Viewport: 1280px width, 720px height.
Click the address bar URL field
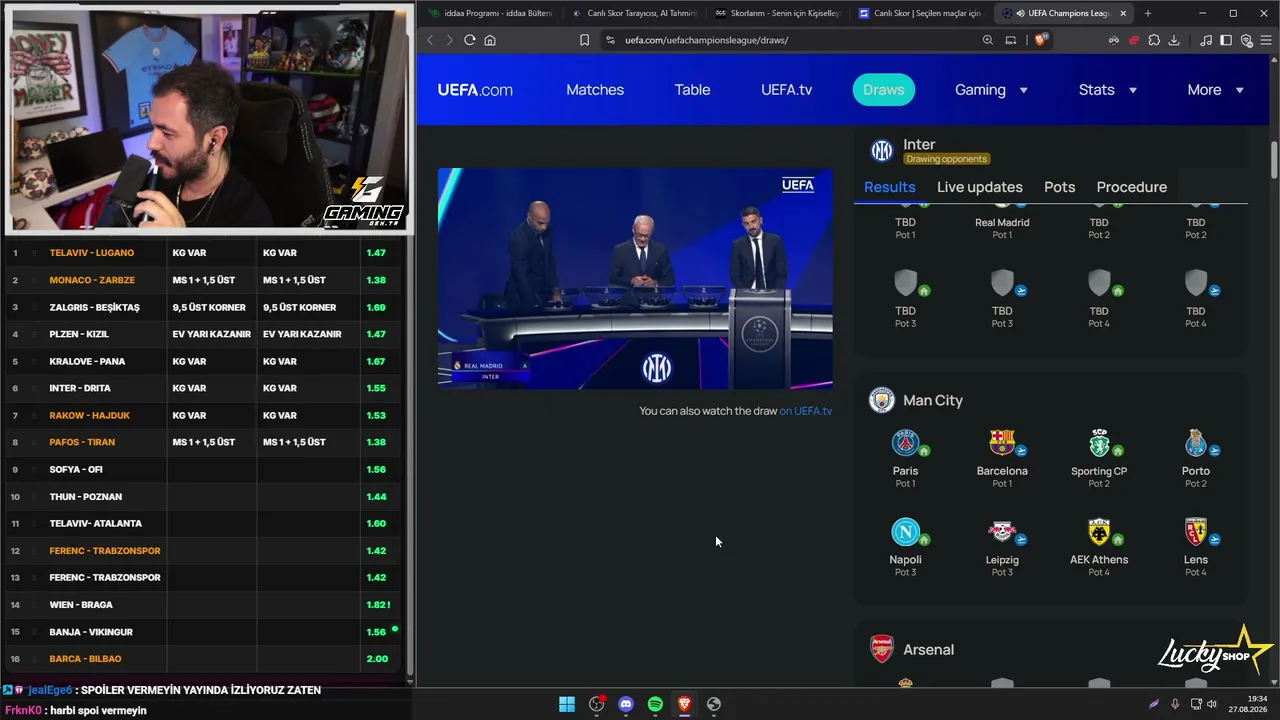point(780,40)
